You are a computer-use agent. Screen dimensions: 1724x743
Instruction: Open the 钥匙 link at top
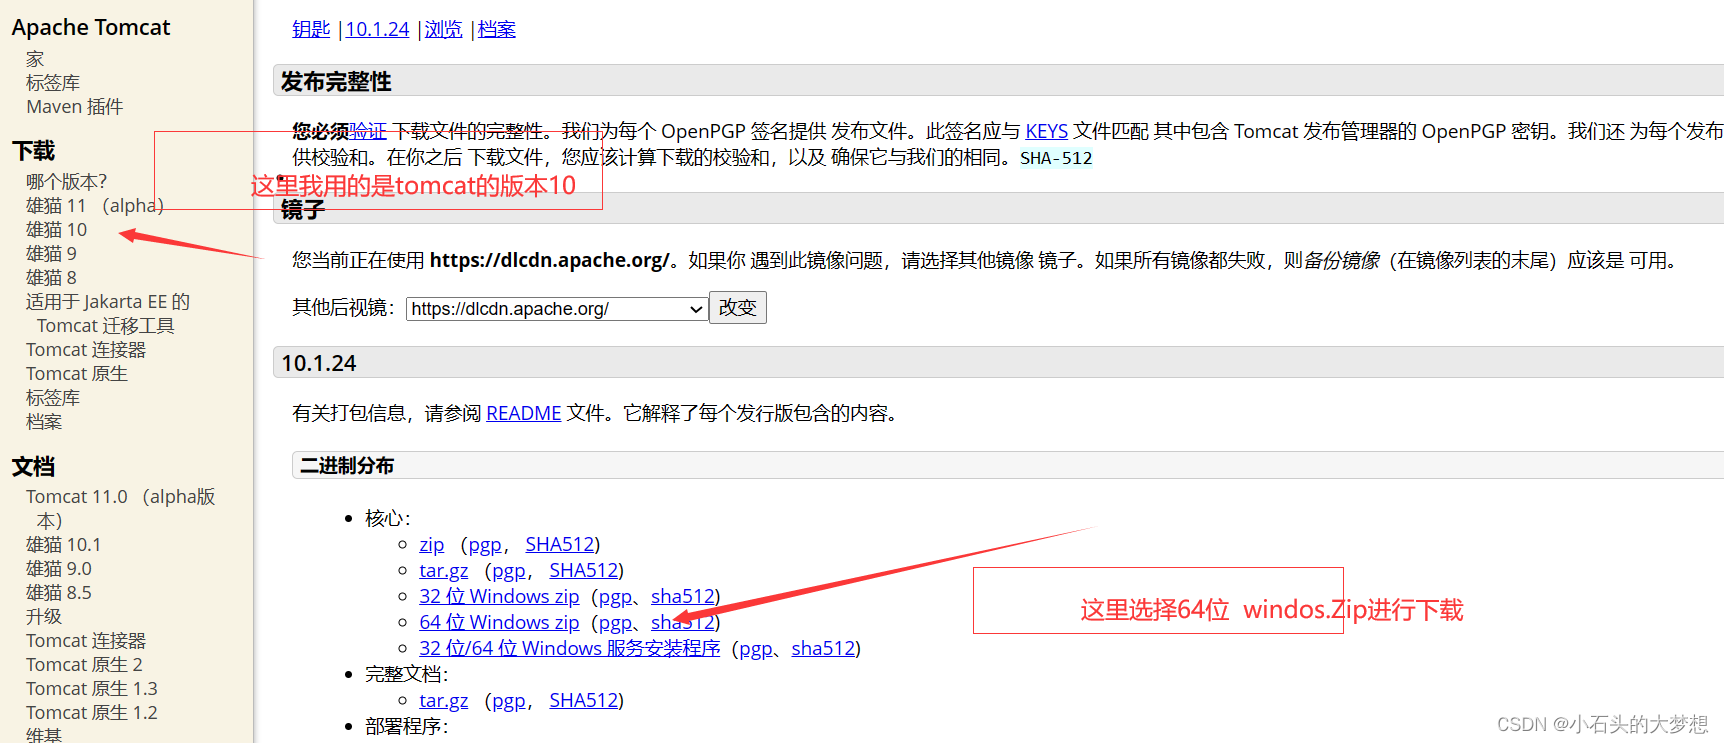pyautogui.click(x=311, y=29)
